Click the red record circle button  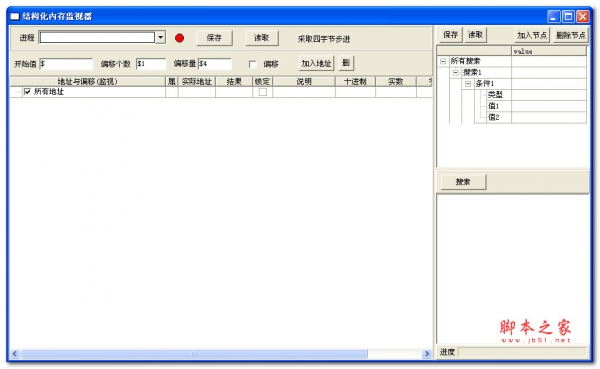click(179, 38)
